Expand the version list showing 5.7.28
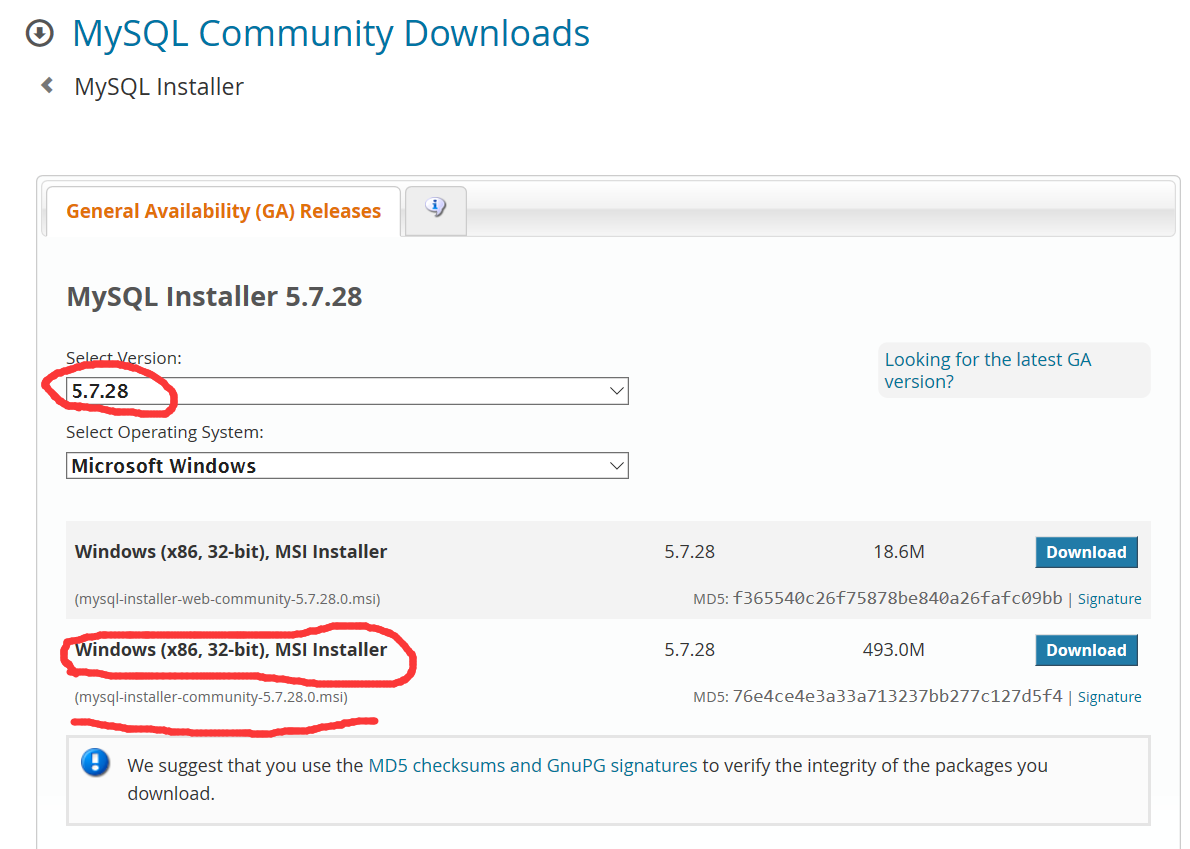The width and height of the screenshot is (1190, 849). tap(617, 390)
